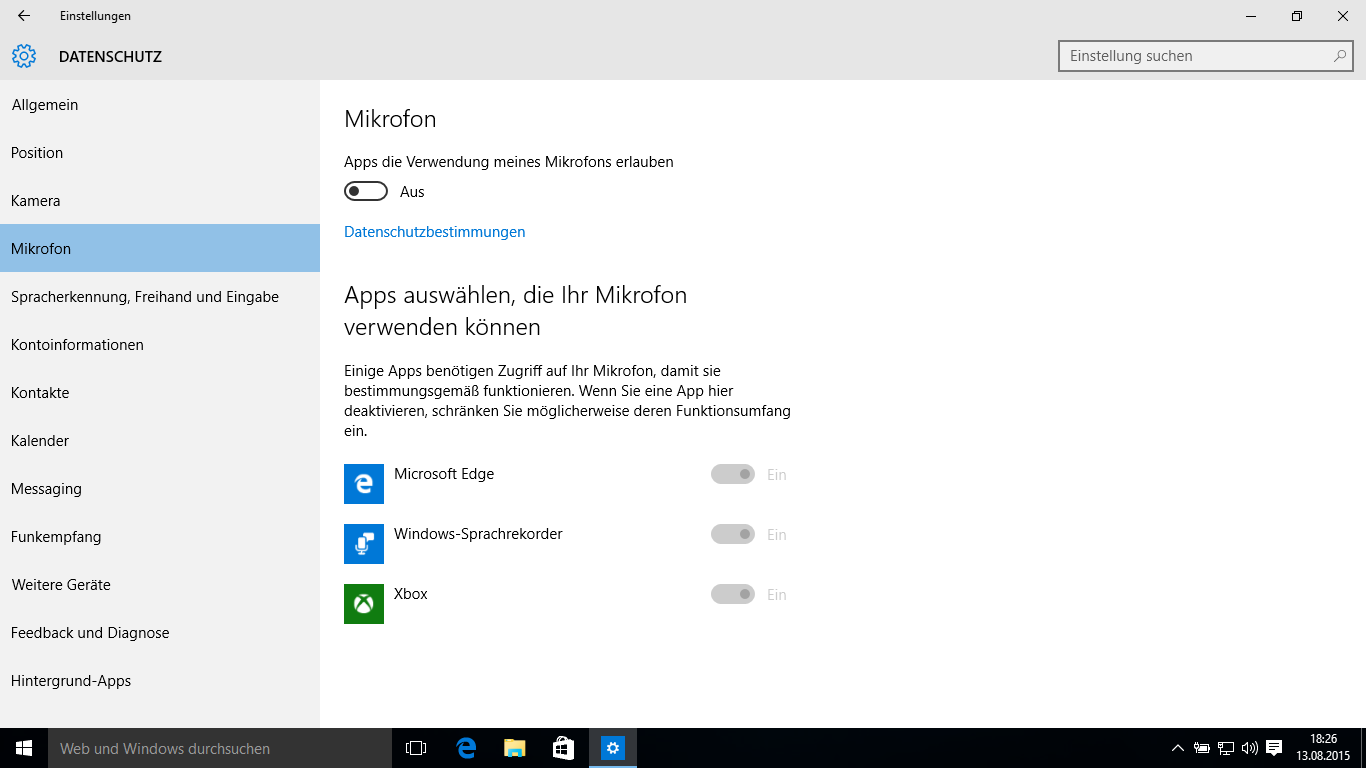
Task: Click the Xbox app icon
Action: pyautogui.click(x=364, y=604)
